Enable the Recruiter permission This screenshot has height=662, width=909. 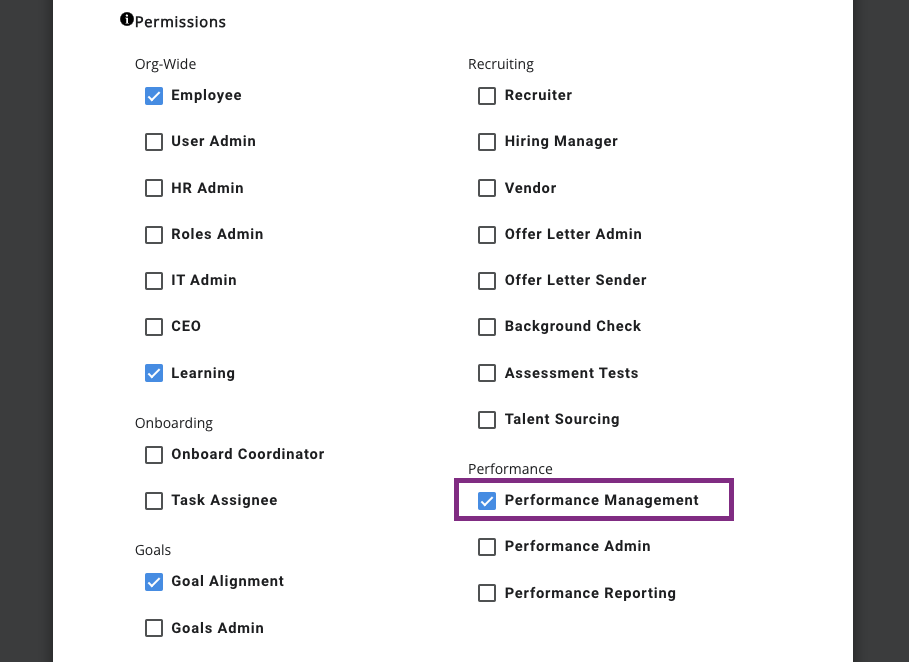pyautogui.click(x=487, y=96)
